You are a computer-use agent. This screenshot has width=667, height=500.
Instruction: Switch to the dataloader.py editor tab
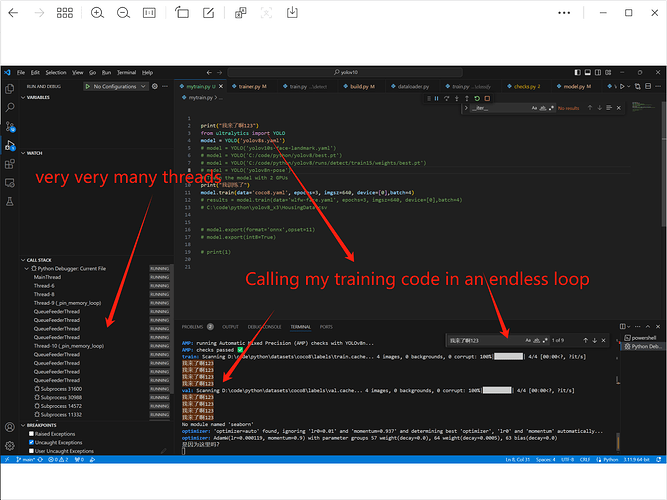click(413, 86)
